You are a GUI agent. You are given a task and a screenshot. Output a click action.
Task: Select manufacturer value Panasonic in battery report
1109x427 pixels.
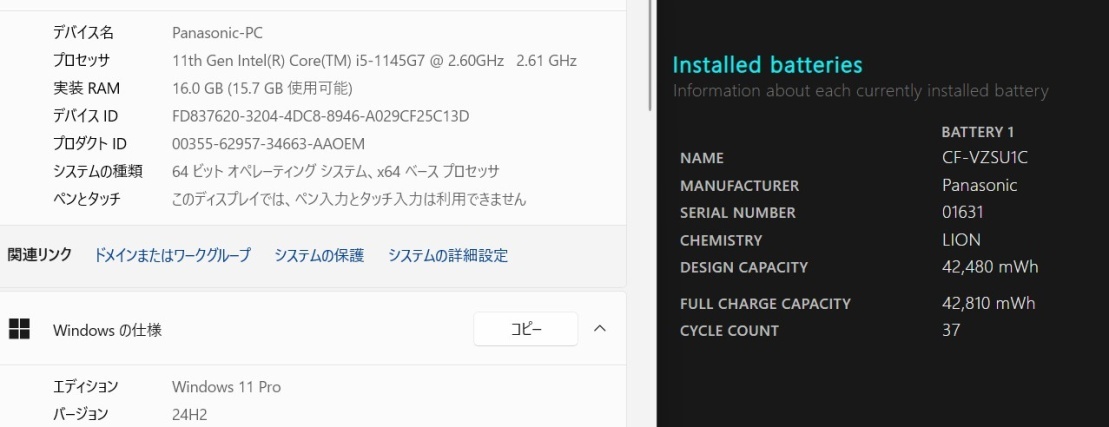pyautogui.click(x=980, y=185)
